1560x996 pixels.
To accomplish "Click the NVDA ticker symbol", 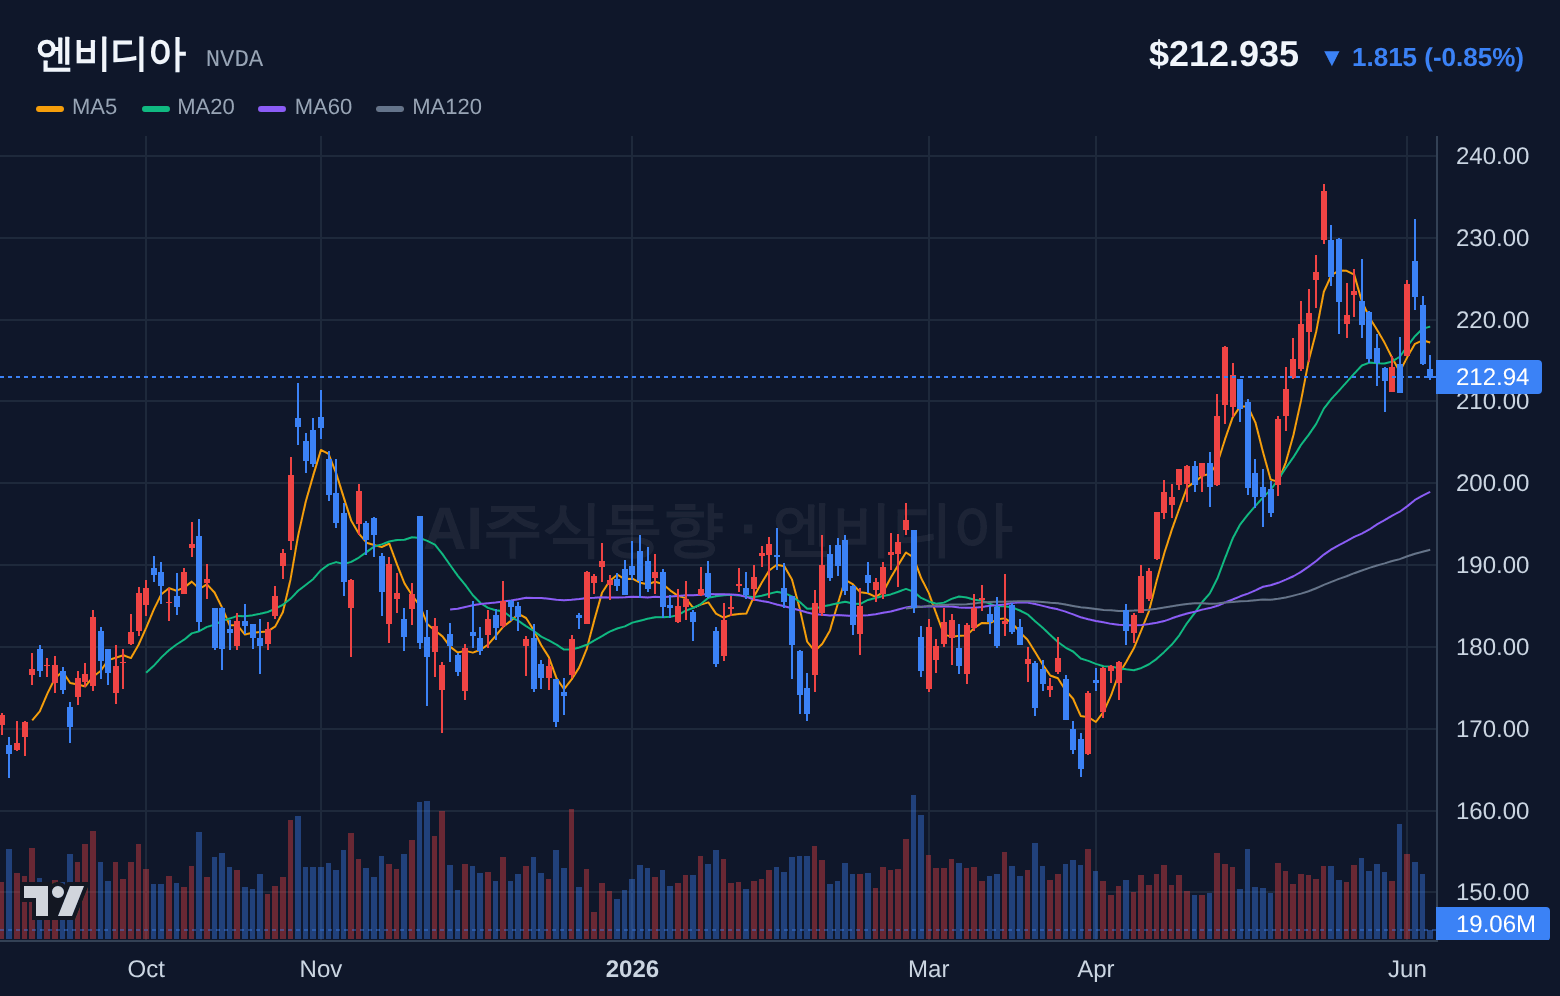I will point(235,59).
